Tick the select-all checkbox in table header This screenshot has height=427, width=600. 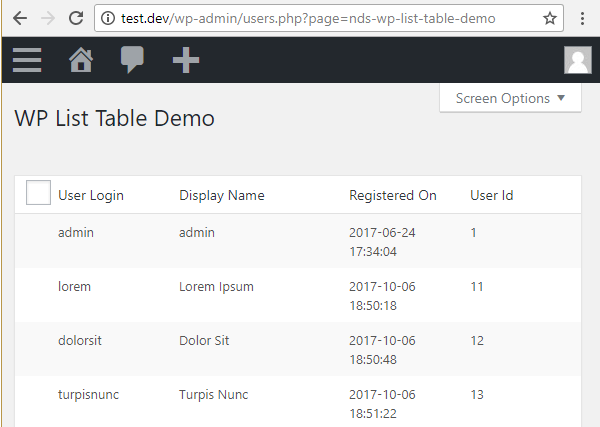(x=38, y=192)
